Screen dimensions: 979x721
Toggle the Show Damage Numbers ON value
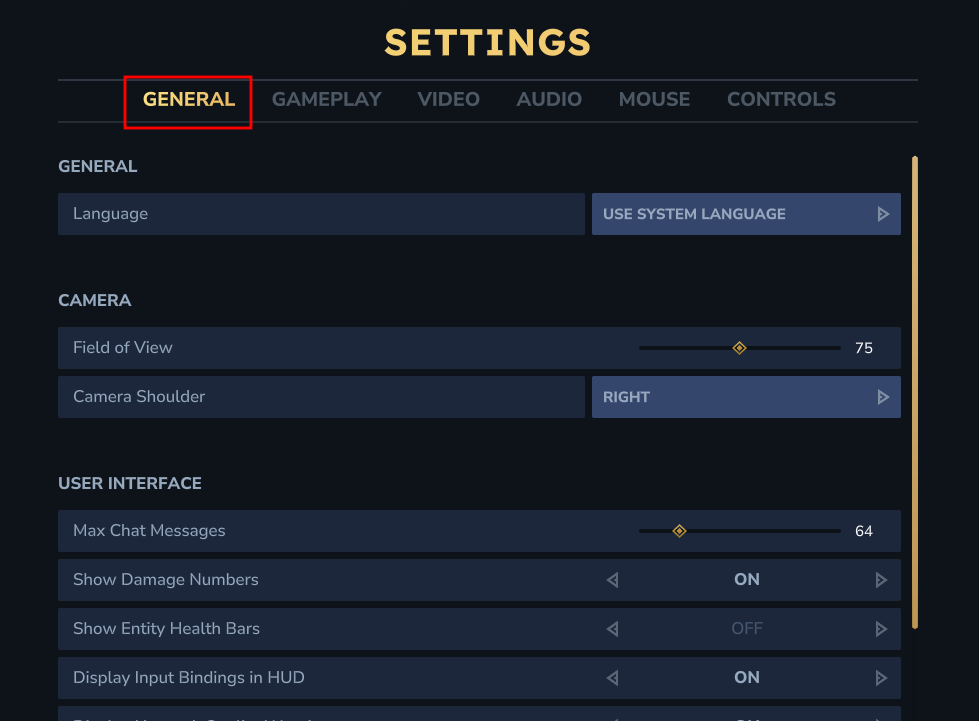(747, 580)
